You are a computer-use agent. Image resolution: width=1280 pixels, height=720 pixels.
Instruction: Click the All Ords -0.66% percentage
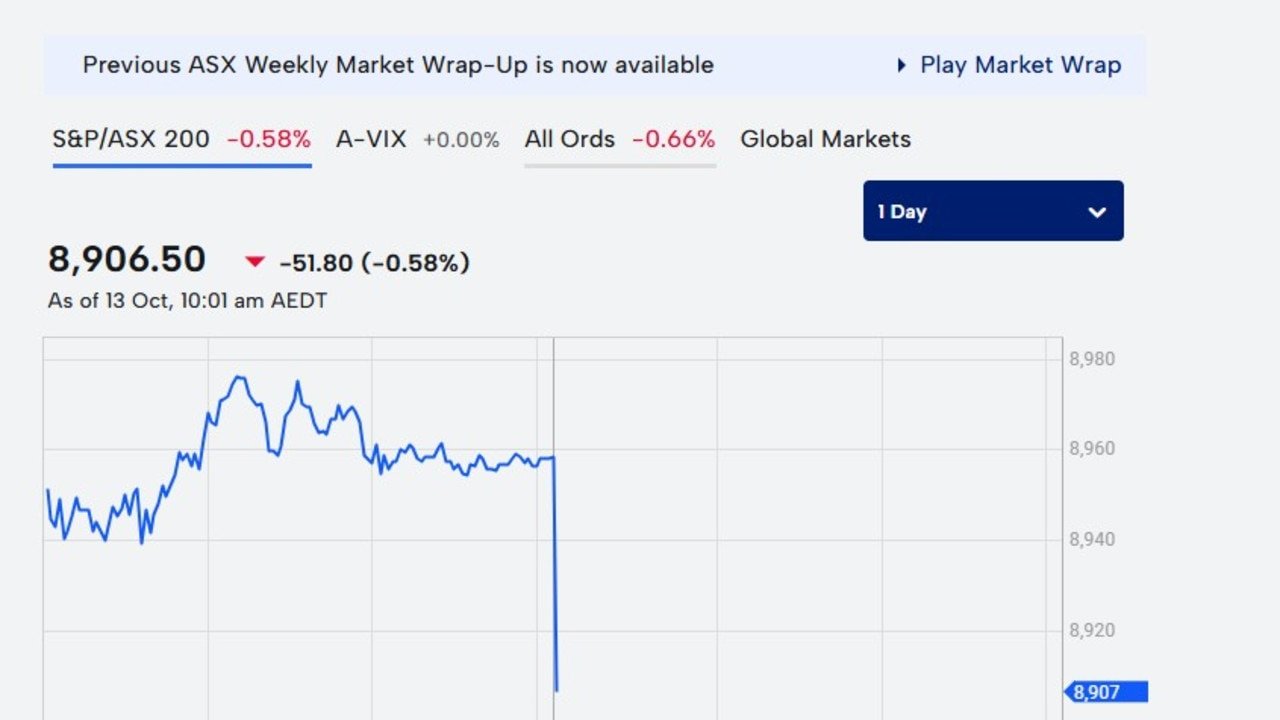coord(673,139)
